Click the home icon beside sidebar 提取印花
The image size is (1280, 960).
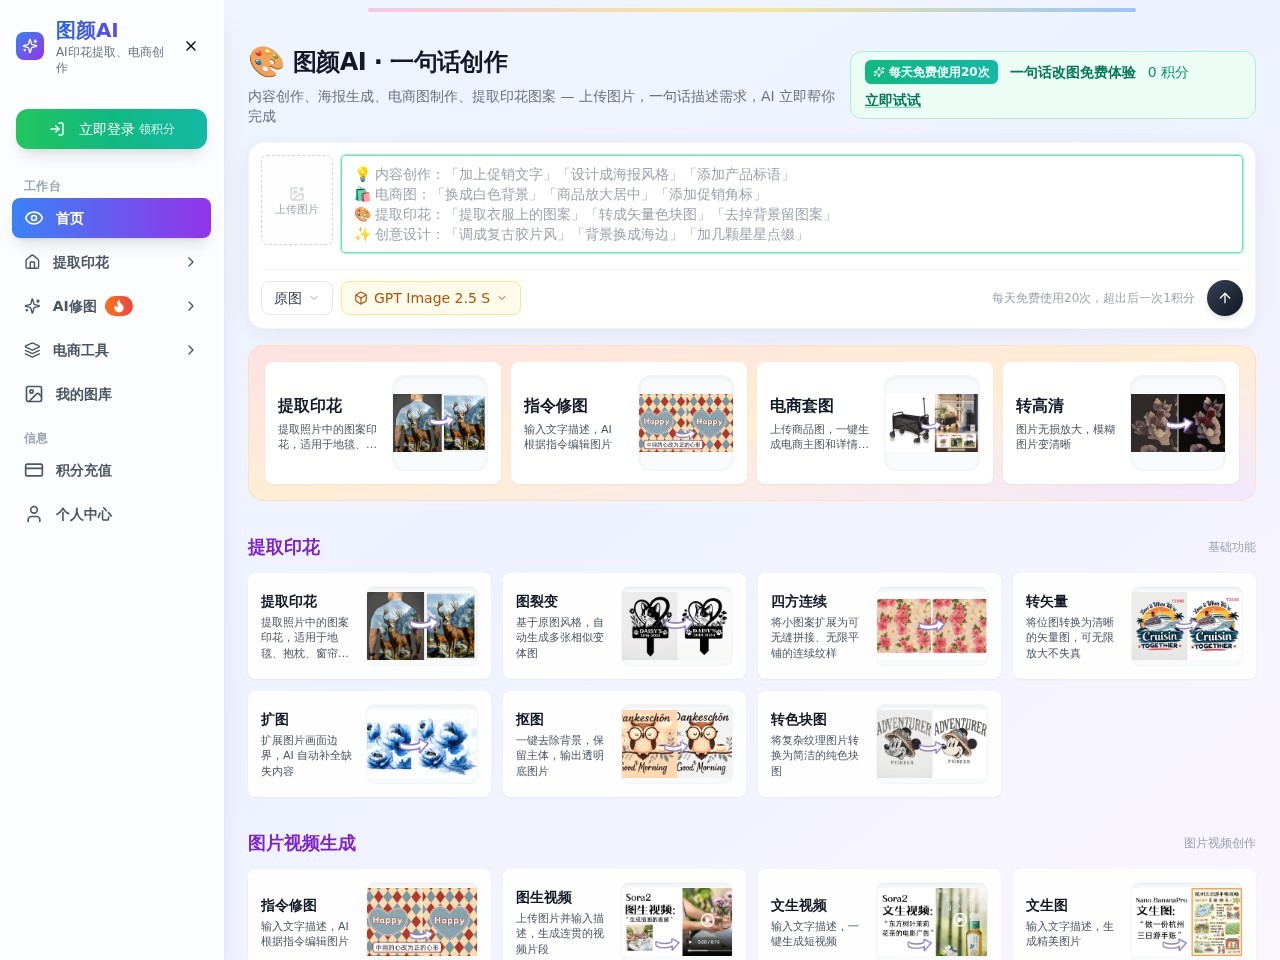pos(33,262)
